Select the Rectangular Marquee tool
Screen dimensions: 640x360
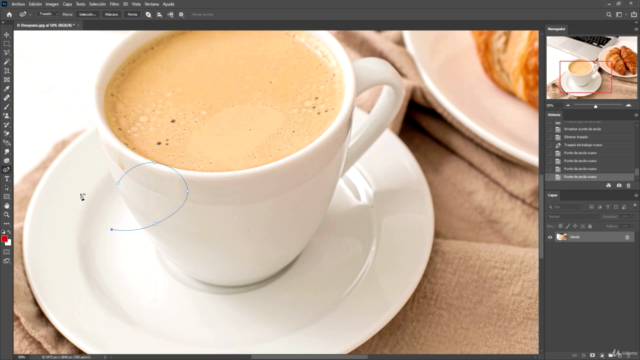point(7,44)
